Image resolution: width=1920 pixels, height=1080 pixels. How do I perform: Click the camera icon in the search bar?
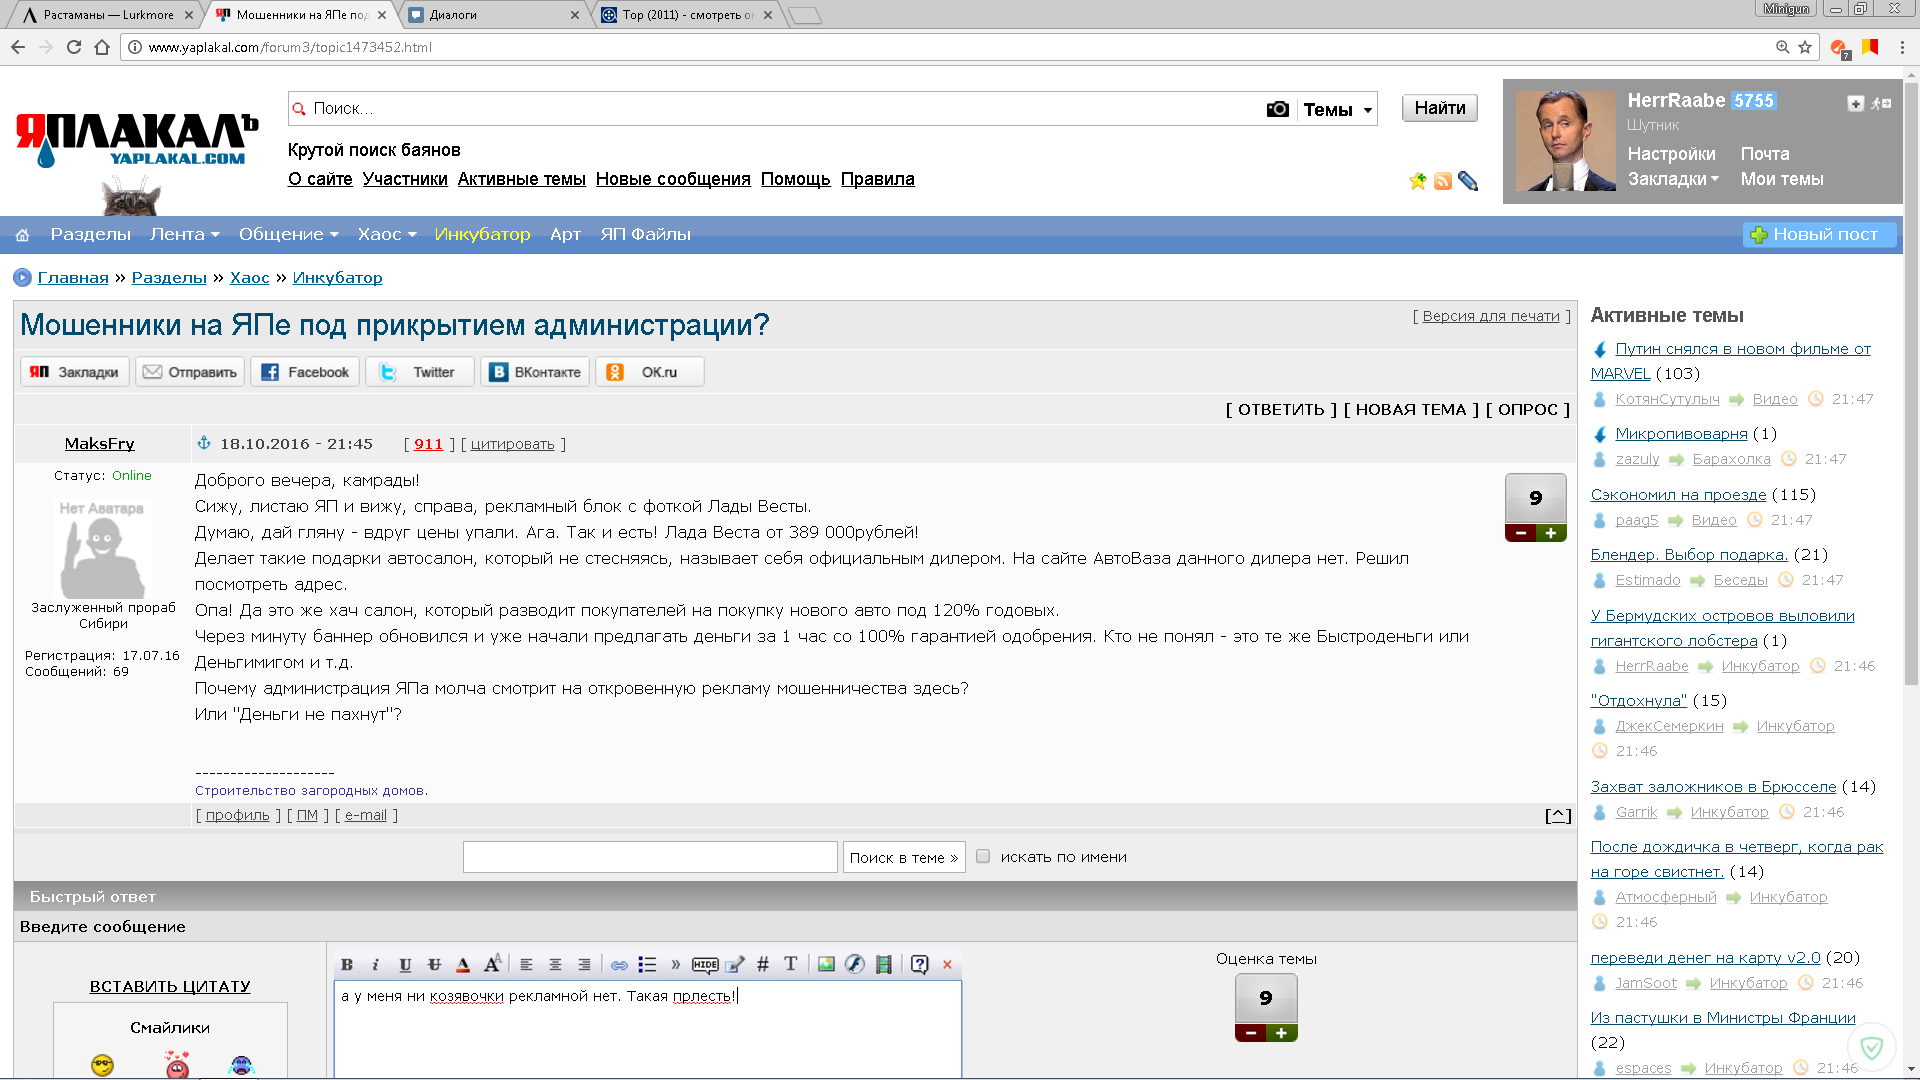[1278, 109]
